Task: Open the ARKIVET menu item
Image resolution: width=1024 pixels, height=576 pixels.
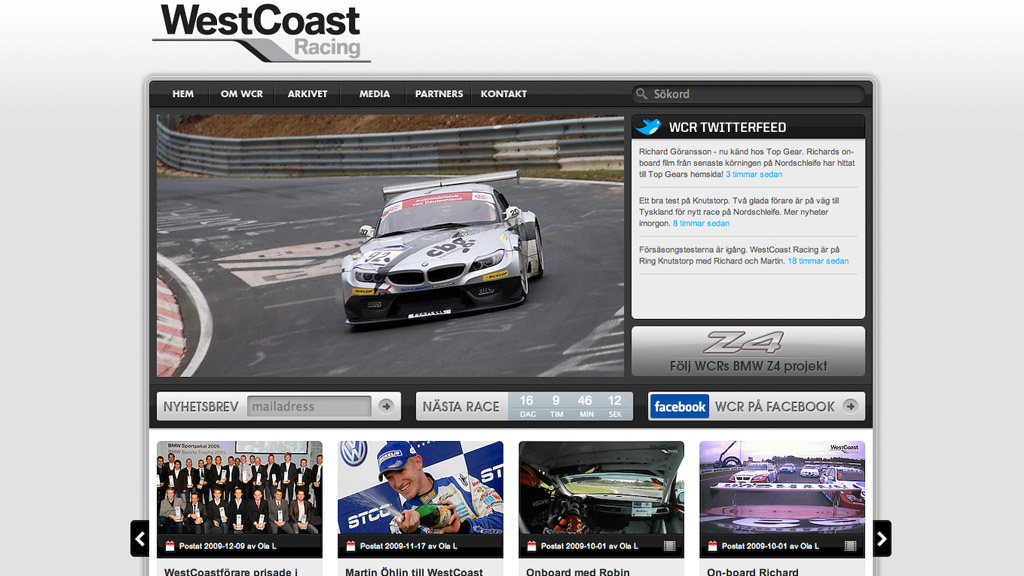Action: pos(308,94)
